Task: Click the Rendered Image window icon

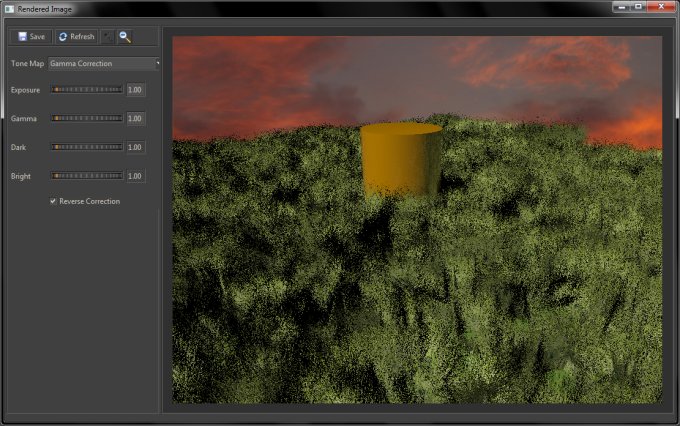Action: pos(9,9)
